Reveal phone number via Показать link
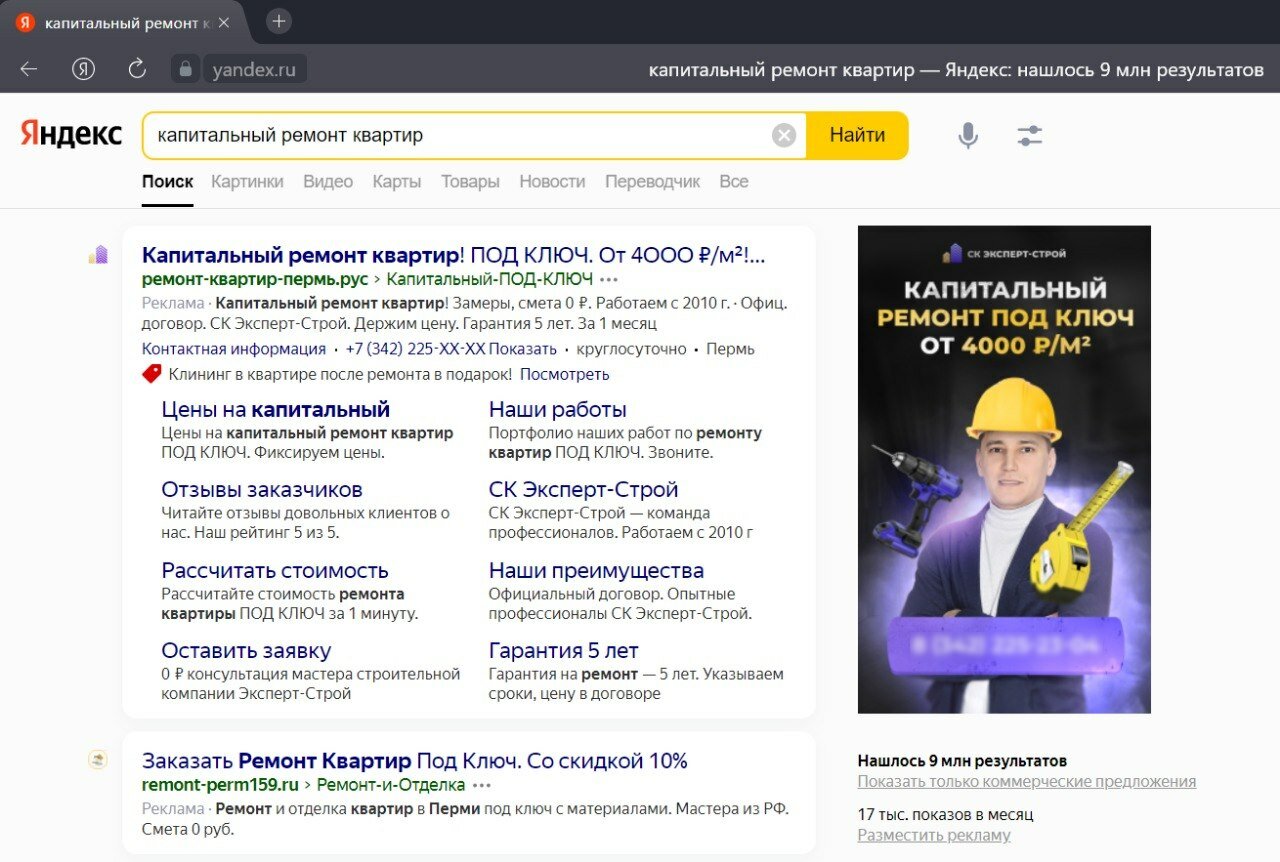This screenshot has height=862, width=1280. (x=522, y=349)
